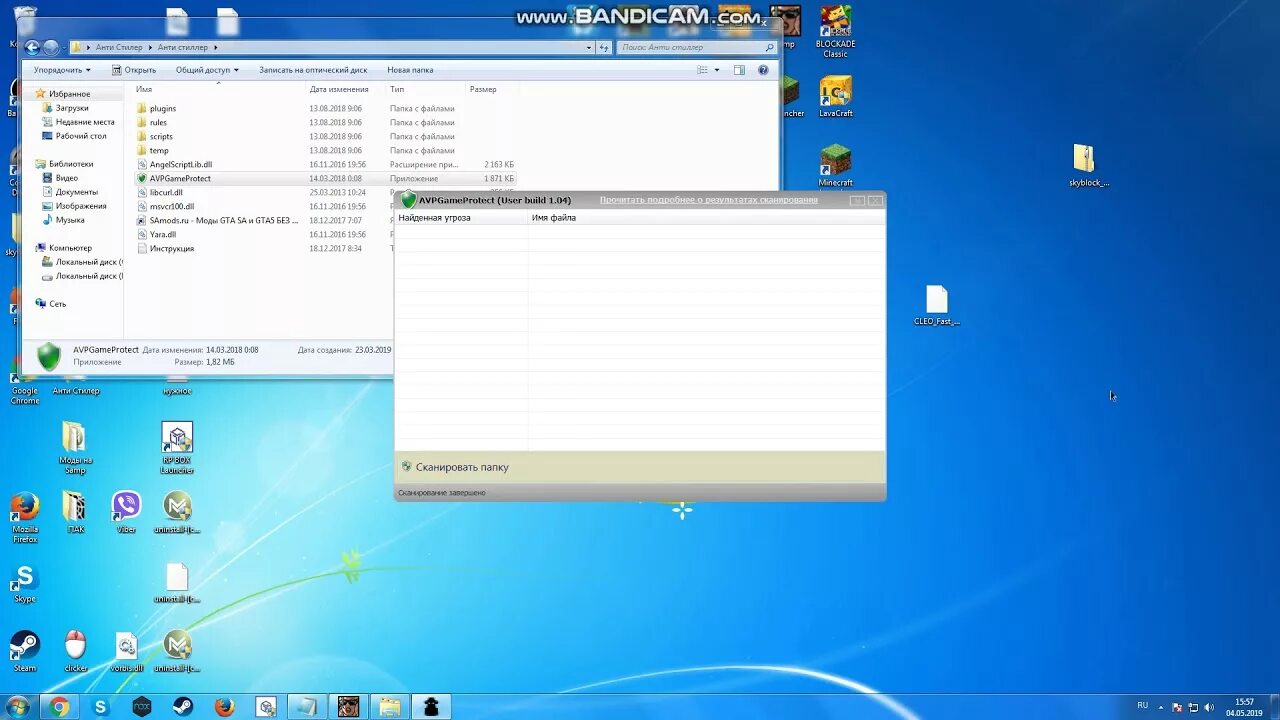Open the Общий доступ dropdown

pos(207,70)
